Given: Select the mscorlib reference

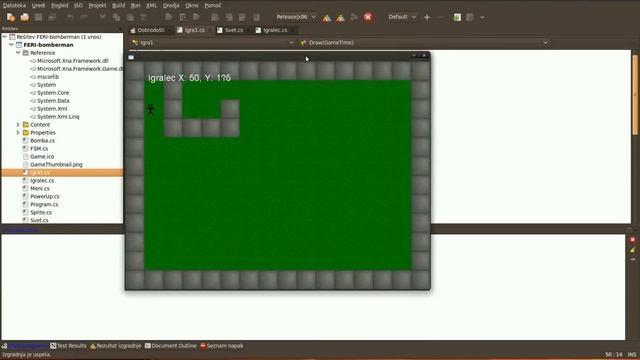Looking at the screenshot, I should tap(48, 77).
